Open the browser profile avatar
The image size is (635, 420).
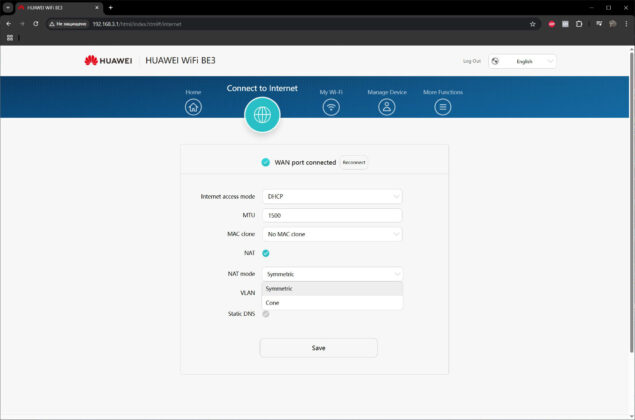click(613, 24)
